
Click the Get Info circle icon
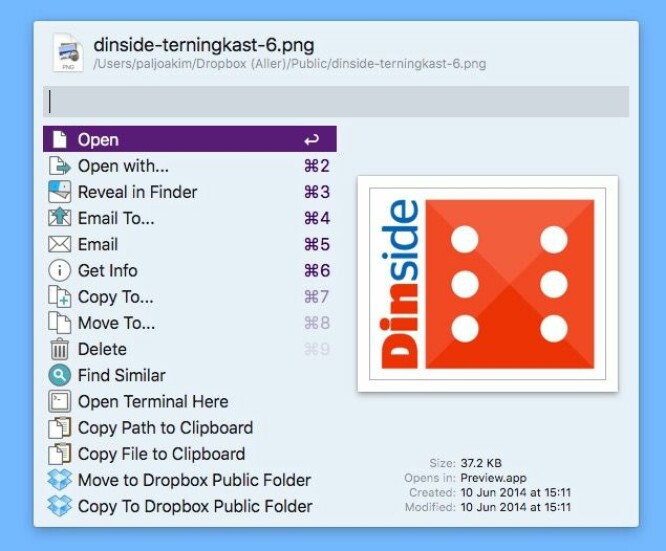tap(59, 271)
